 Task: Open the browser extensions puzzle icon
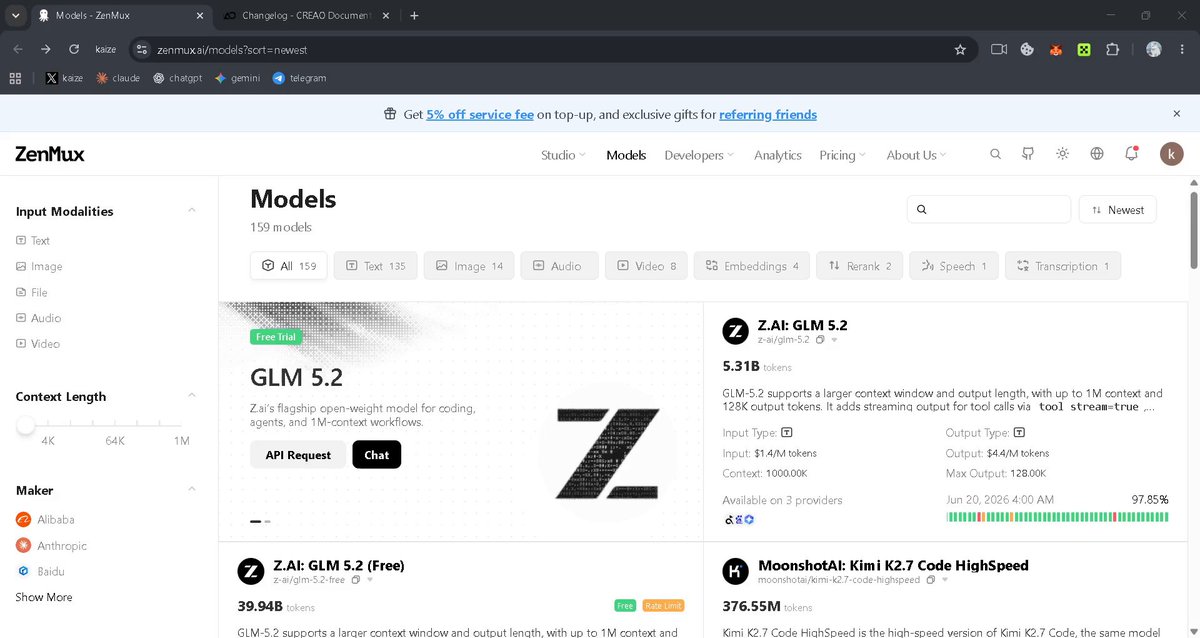(1112, 49)
